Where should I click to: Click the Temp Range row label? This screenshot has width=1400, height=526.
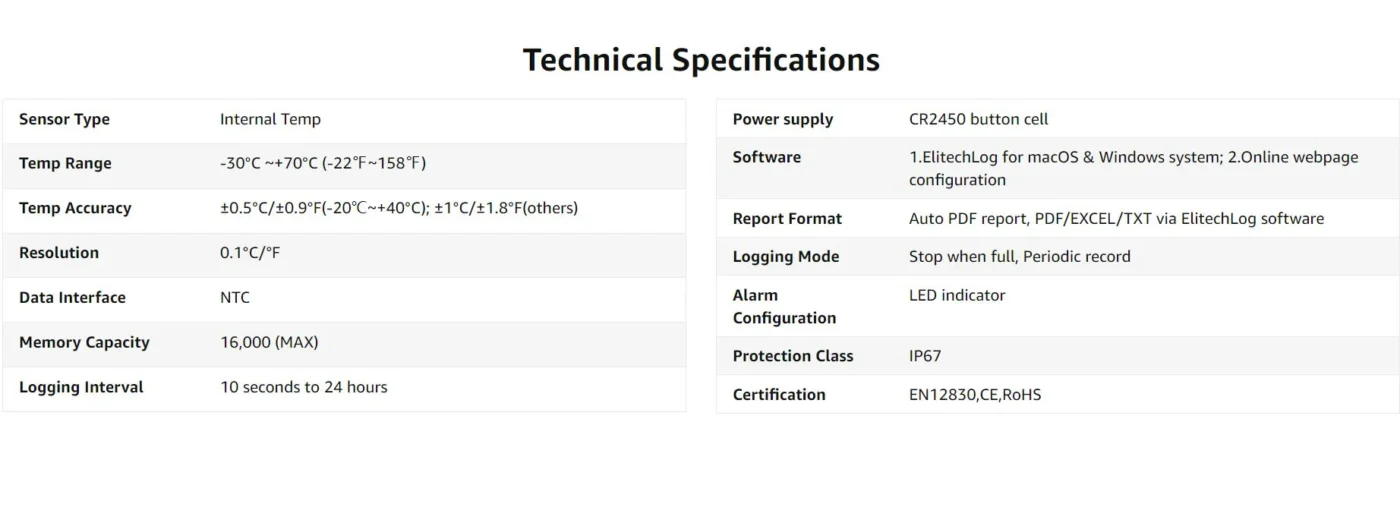pyautogui.click(x=65, y=163)
